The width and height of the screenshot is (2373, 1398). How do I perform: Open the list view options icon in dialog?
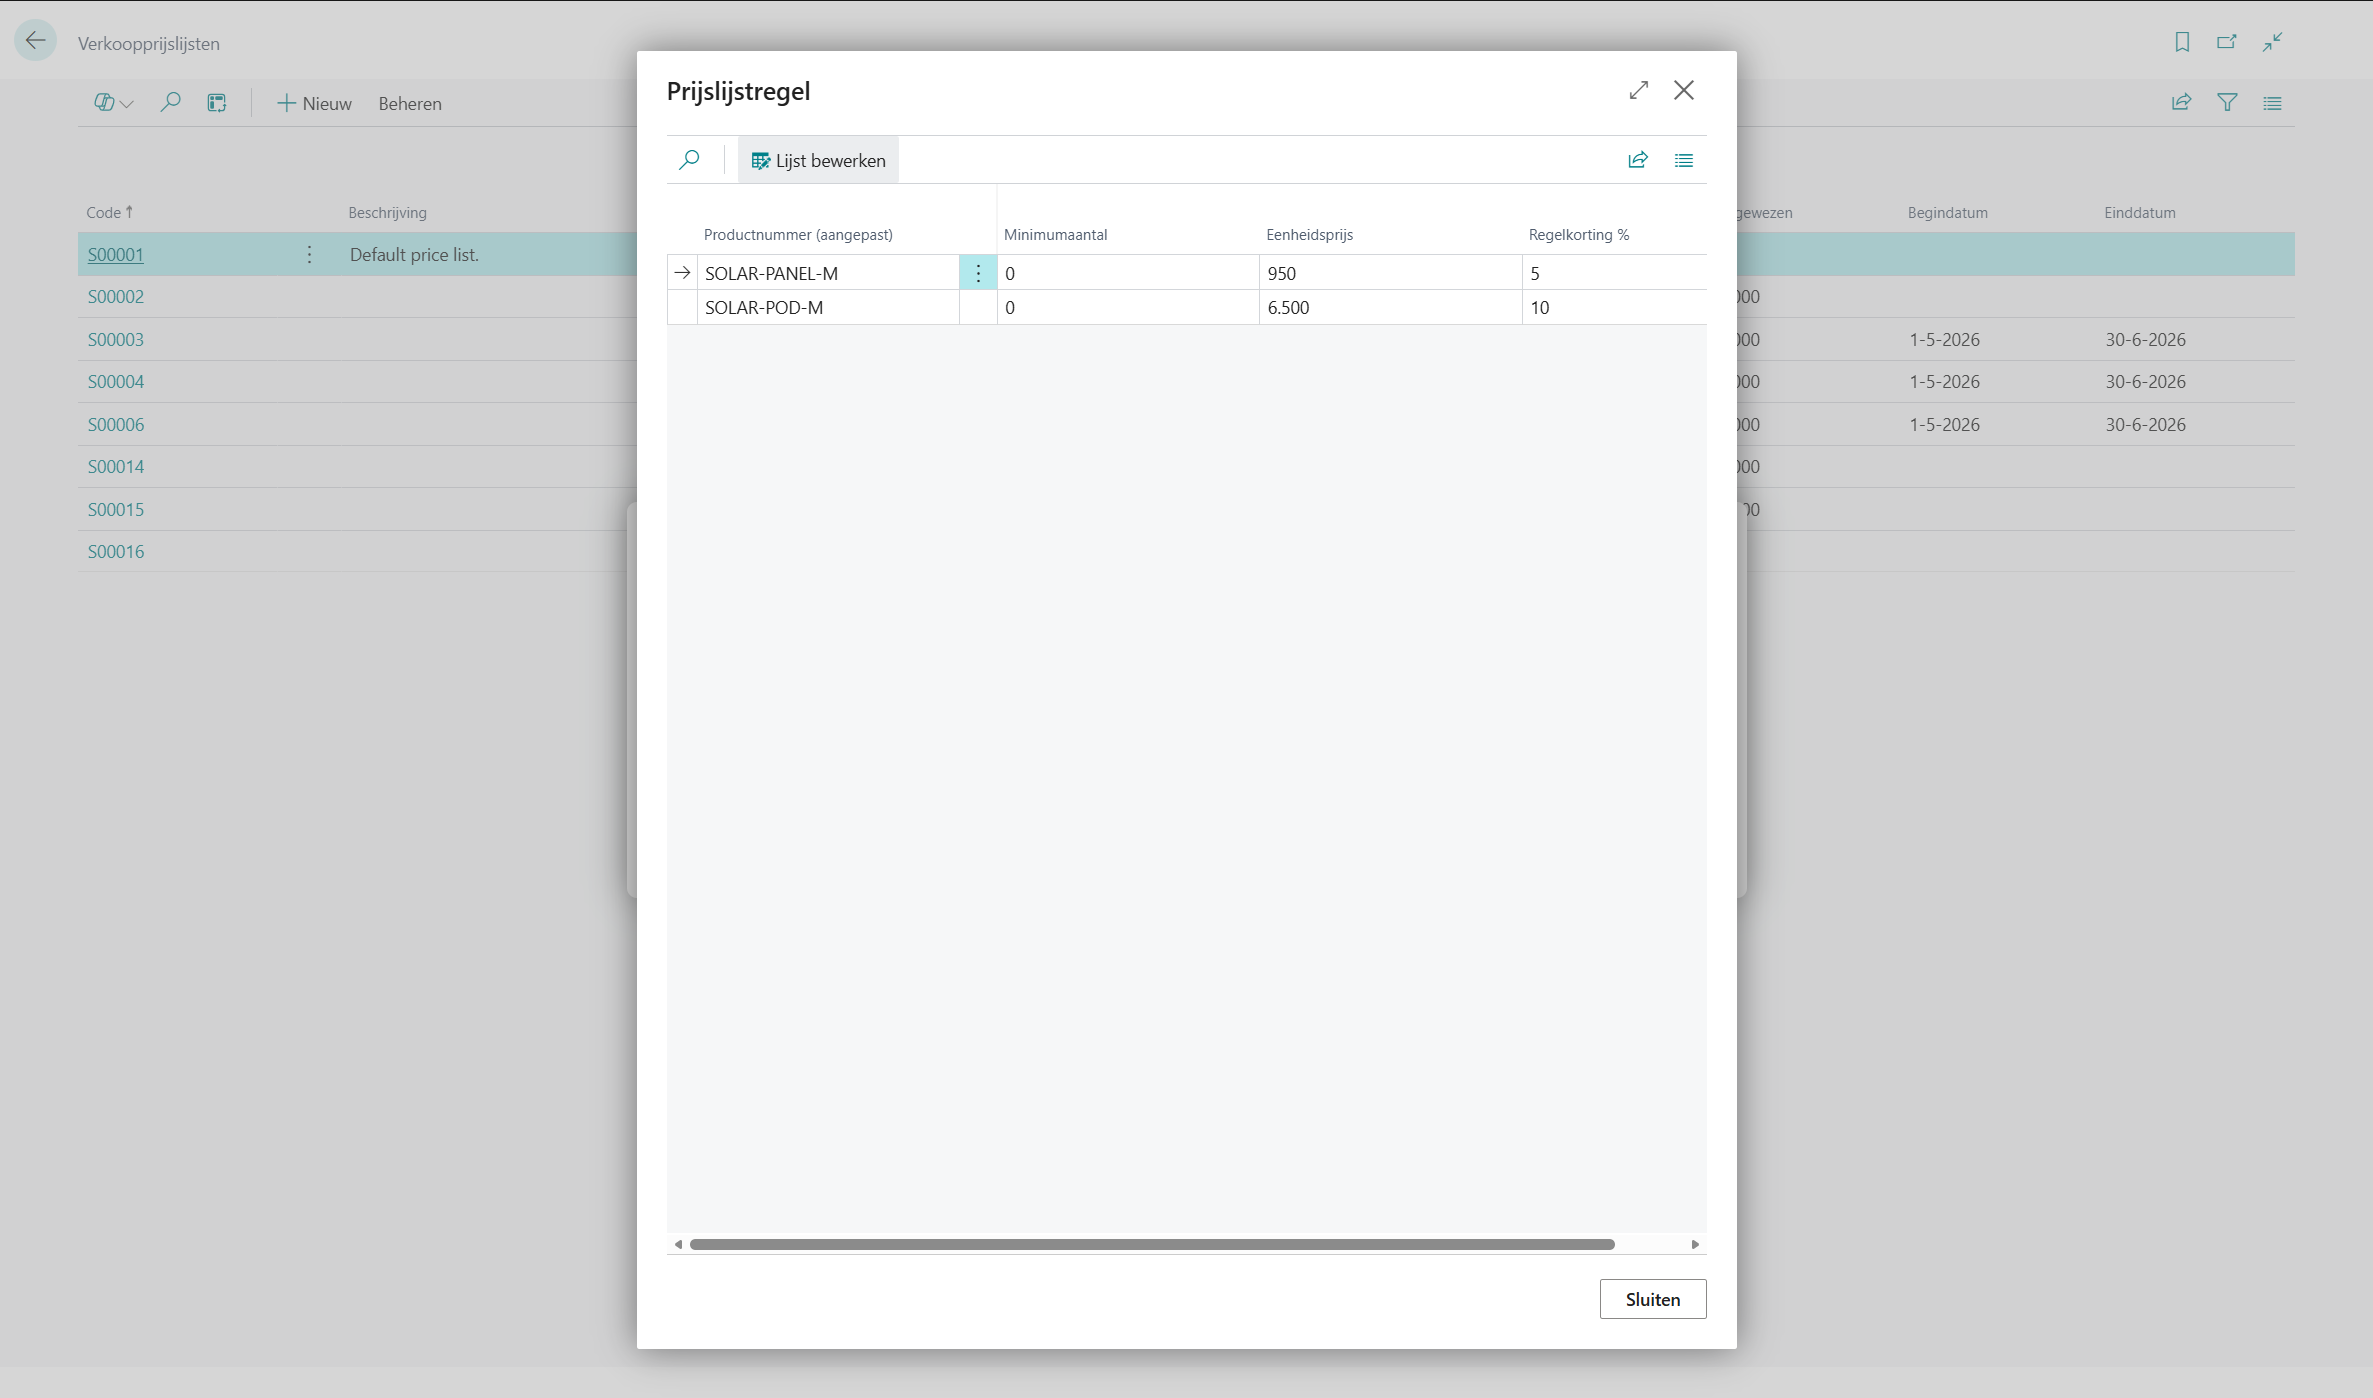click(1684, 160)
